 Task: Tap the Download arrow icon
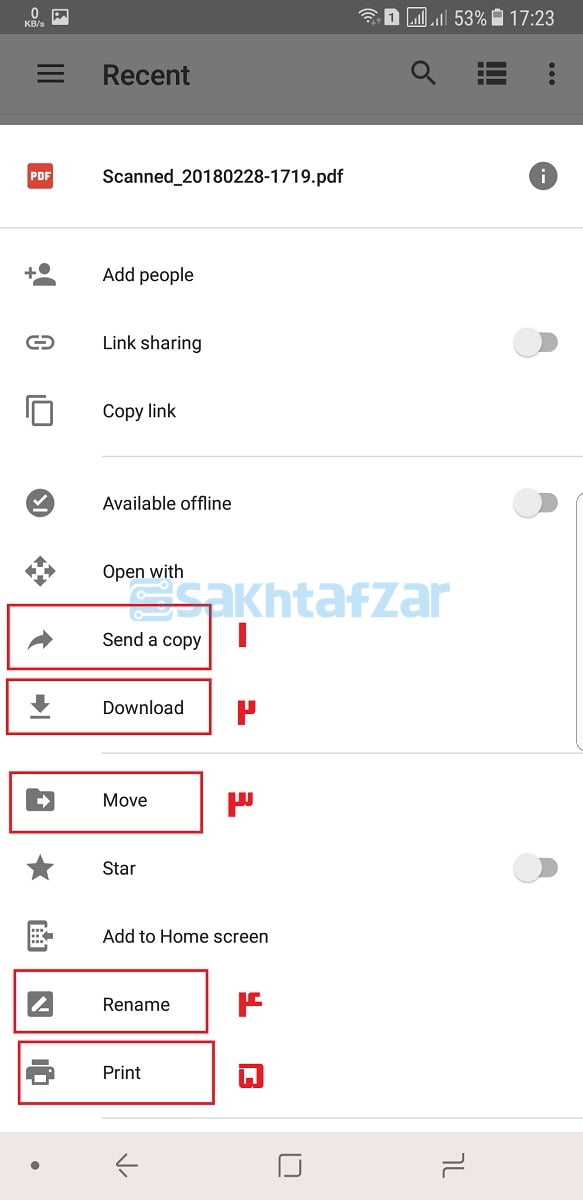tap(40, 707)
